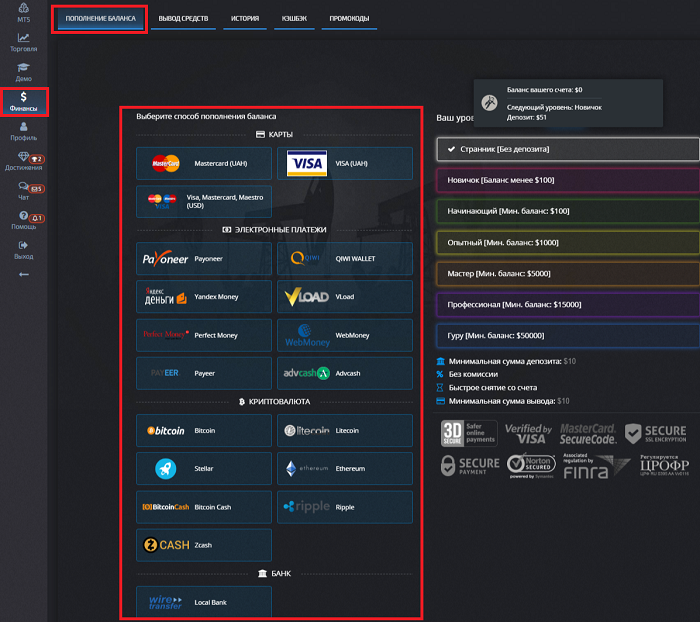The height and width of the screenshot is (622, 700).
Task: Open the Помощь question mark icon
Action: [x=23, y=216]
